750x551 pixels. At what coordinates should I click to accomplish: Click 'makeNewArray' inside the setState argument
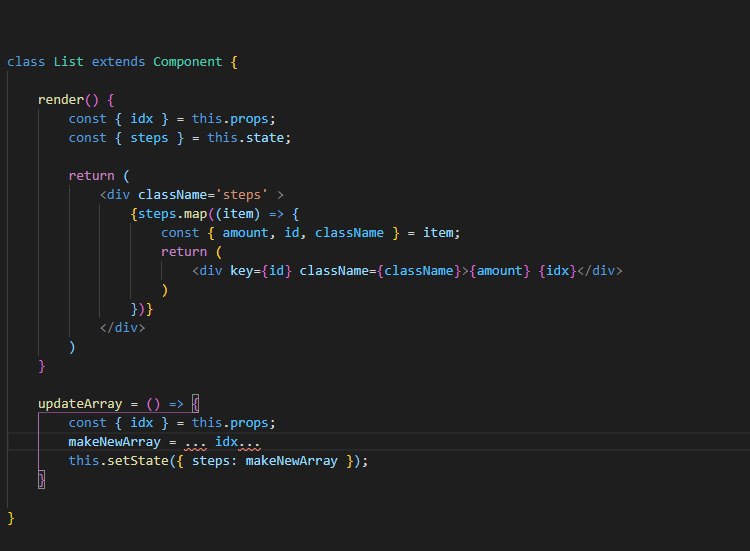pyautogui.click(x=291, y=461)
